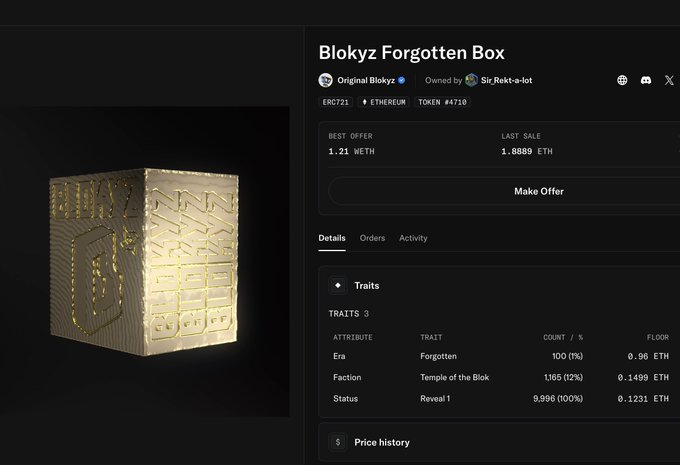680x465 pixels.
Task: Click the 1.21 WETH best offer value
Action: click(351, 151)
